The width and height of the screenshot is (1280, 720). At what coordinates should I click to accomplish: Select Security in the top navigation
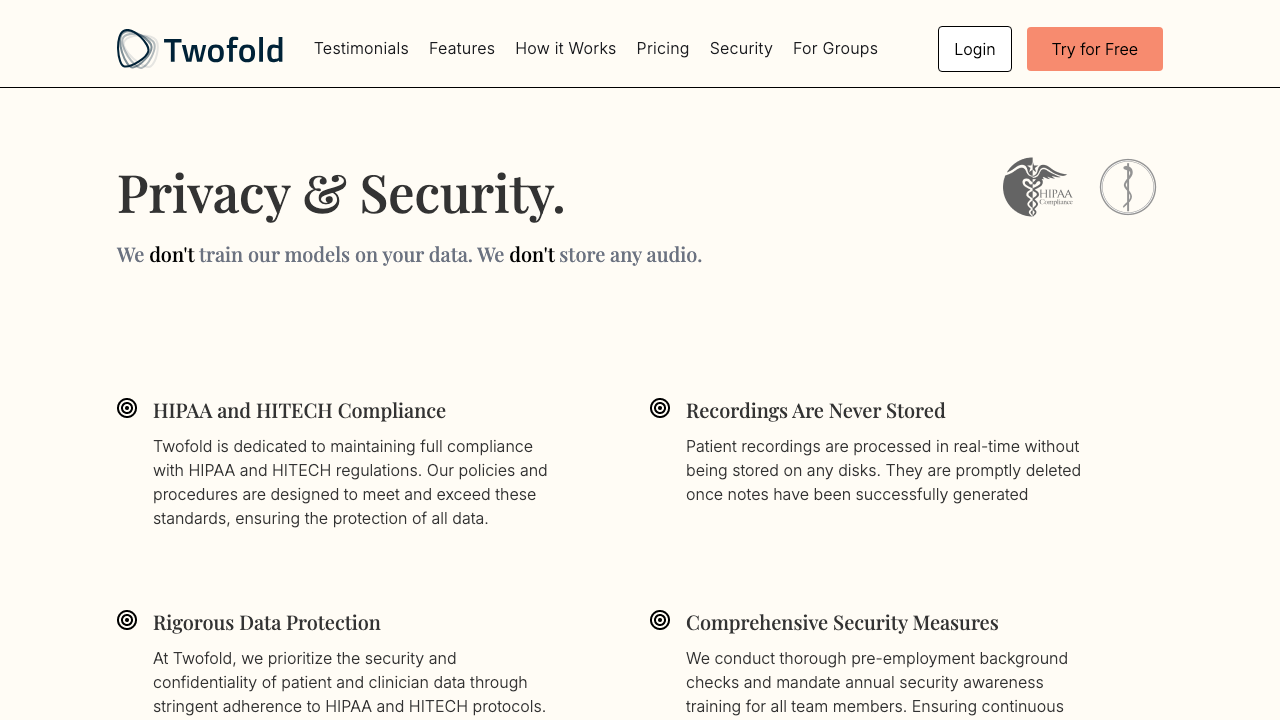pyautogui.click(x=741, y=48)
